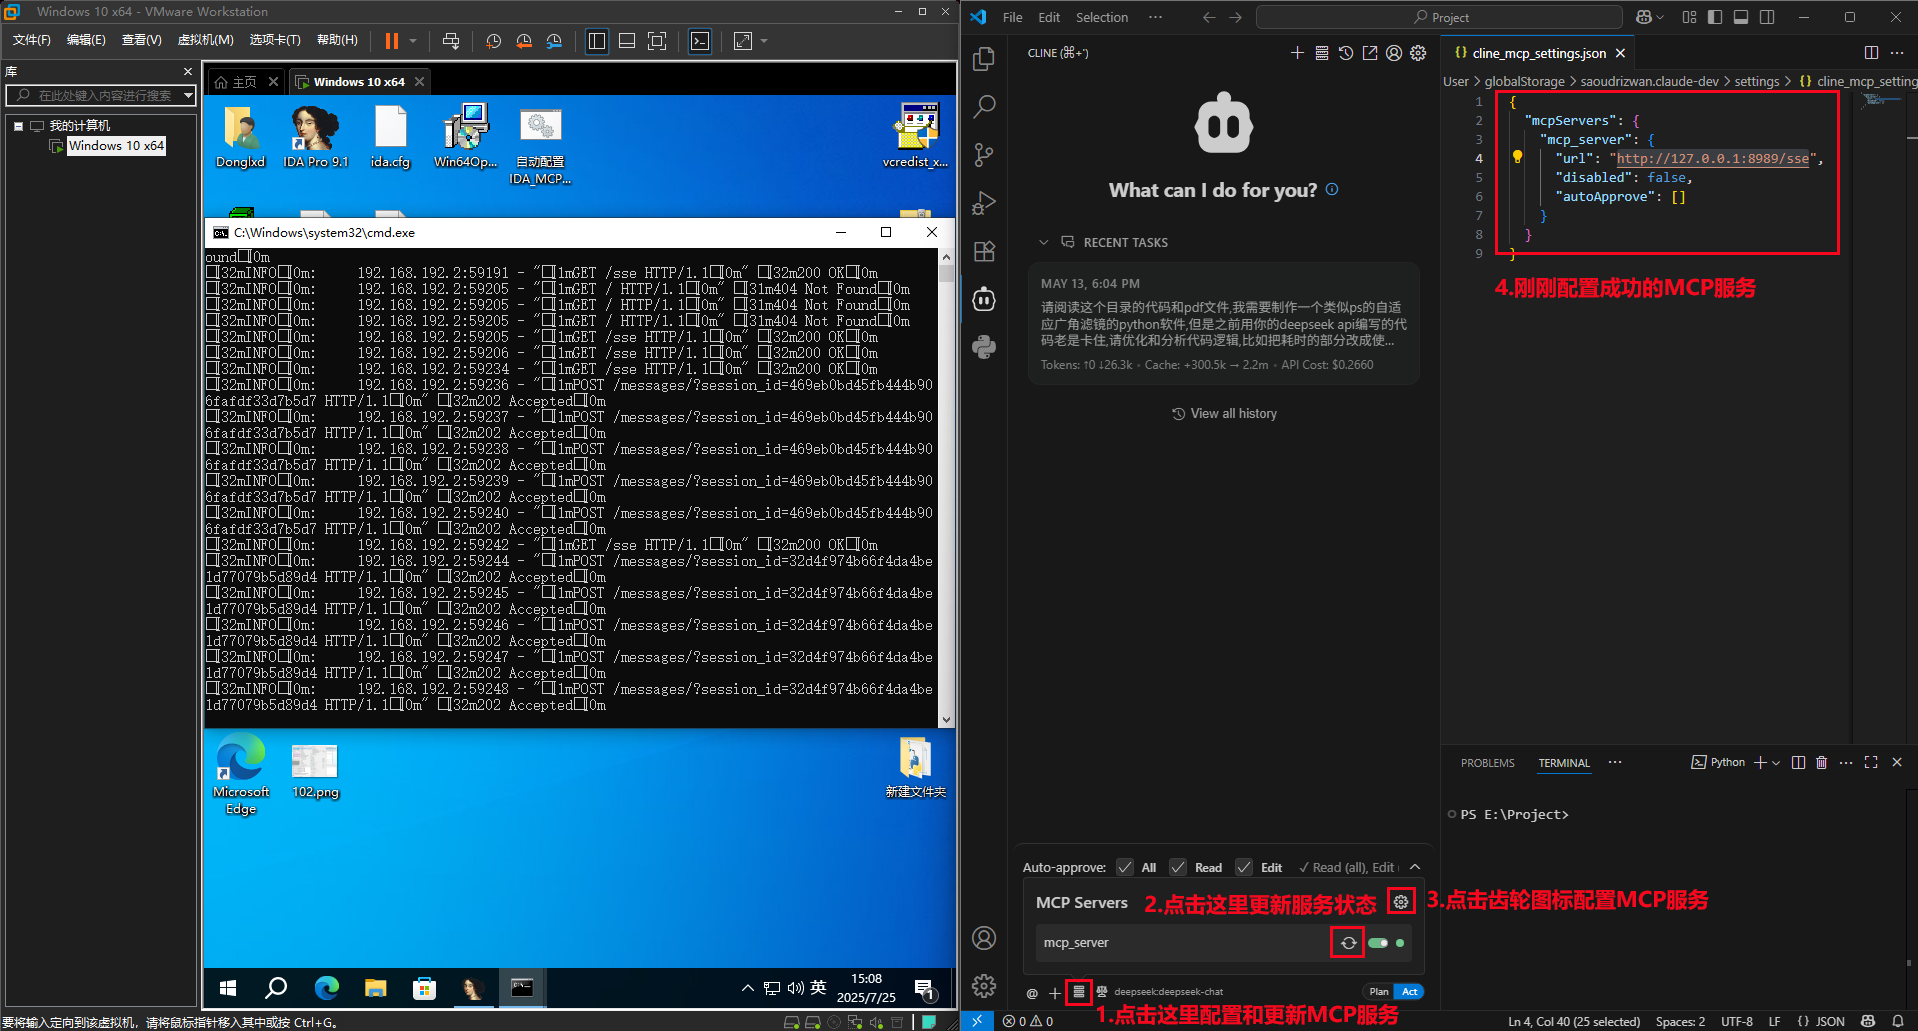The image size is (1918, 1031).
Task: Click the restart mcp_server refresh icon
Action: pos(1348,943)
